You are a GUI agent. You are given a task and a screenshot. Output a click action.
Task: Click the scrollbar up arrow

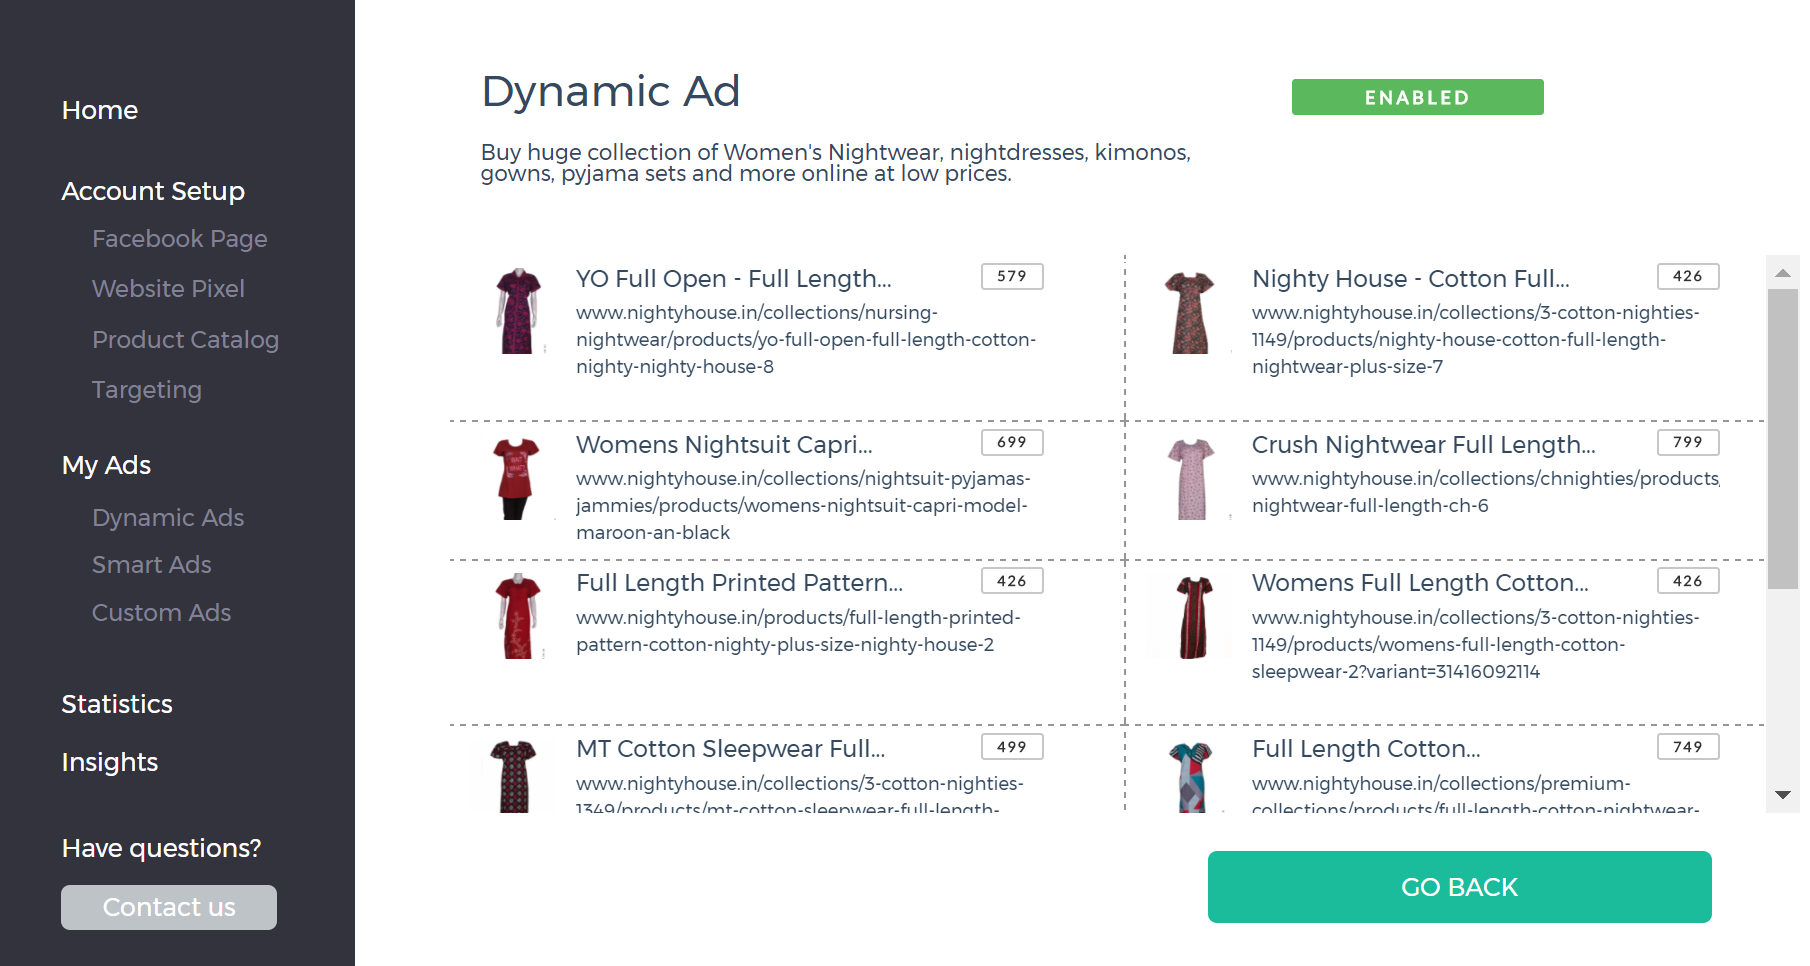[x=1782, y=273]
